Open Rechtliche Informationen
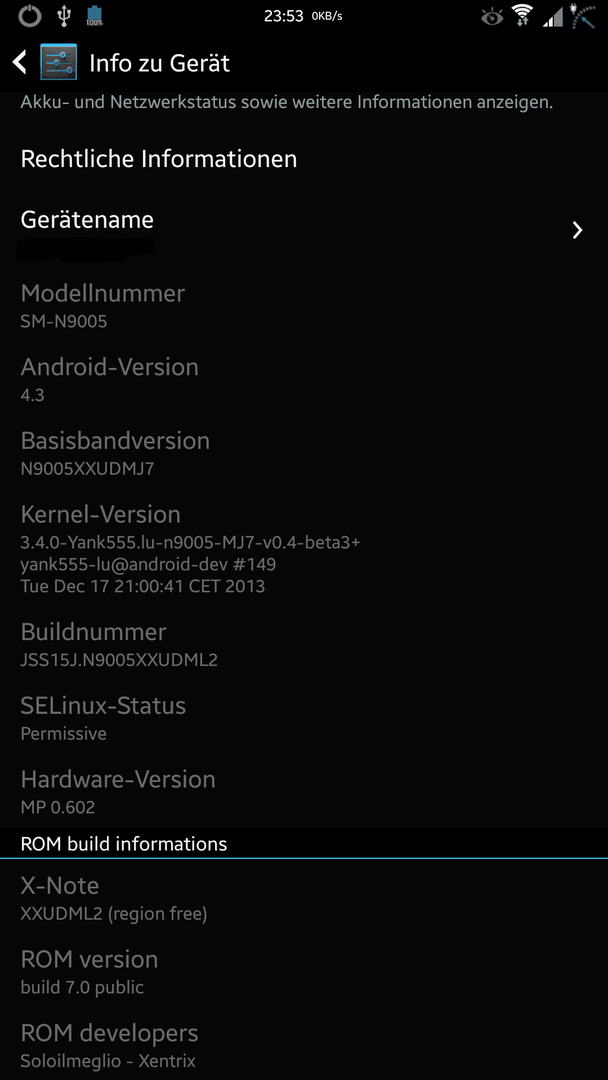This screenshot has width=608, height=1080. [304, 159]
